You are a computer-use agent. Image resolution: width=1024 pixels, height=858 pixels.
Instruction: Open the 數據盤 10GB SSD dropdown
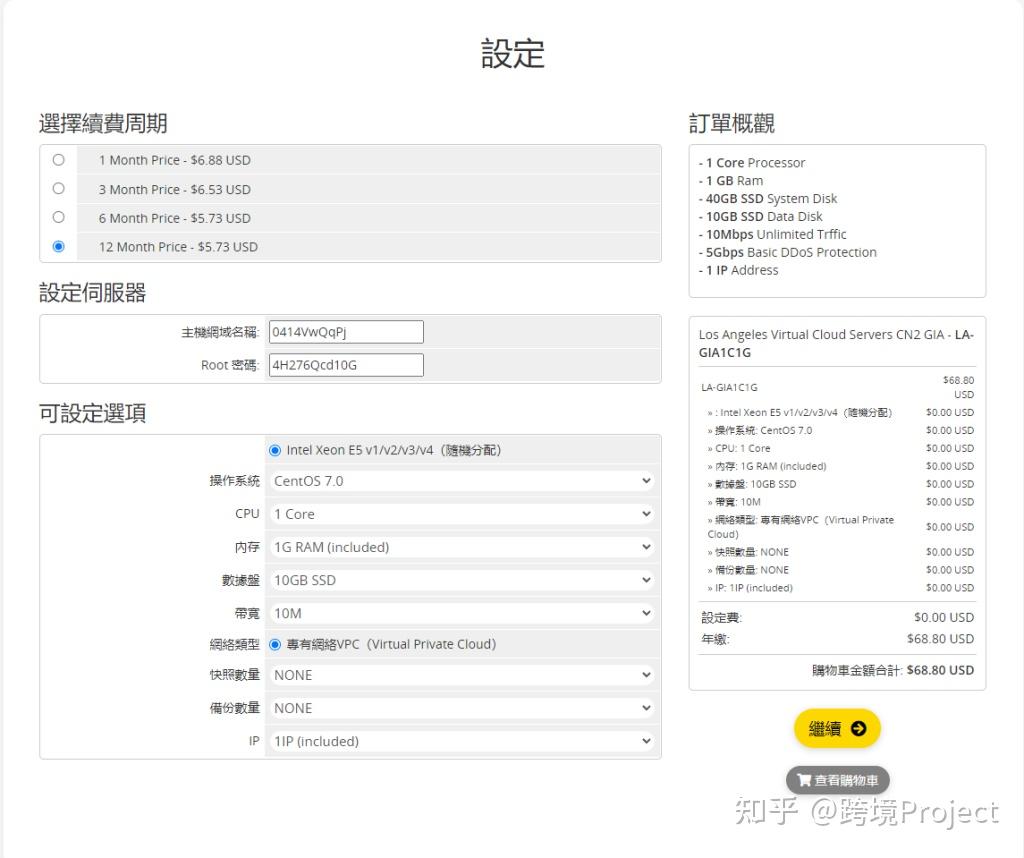tap(460, 579)
